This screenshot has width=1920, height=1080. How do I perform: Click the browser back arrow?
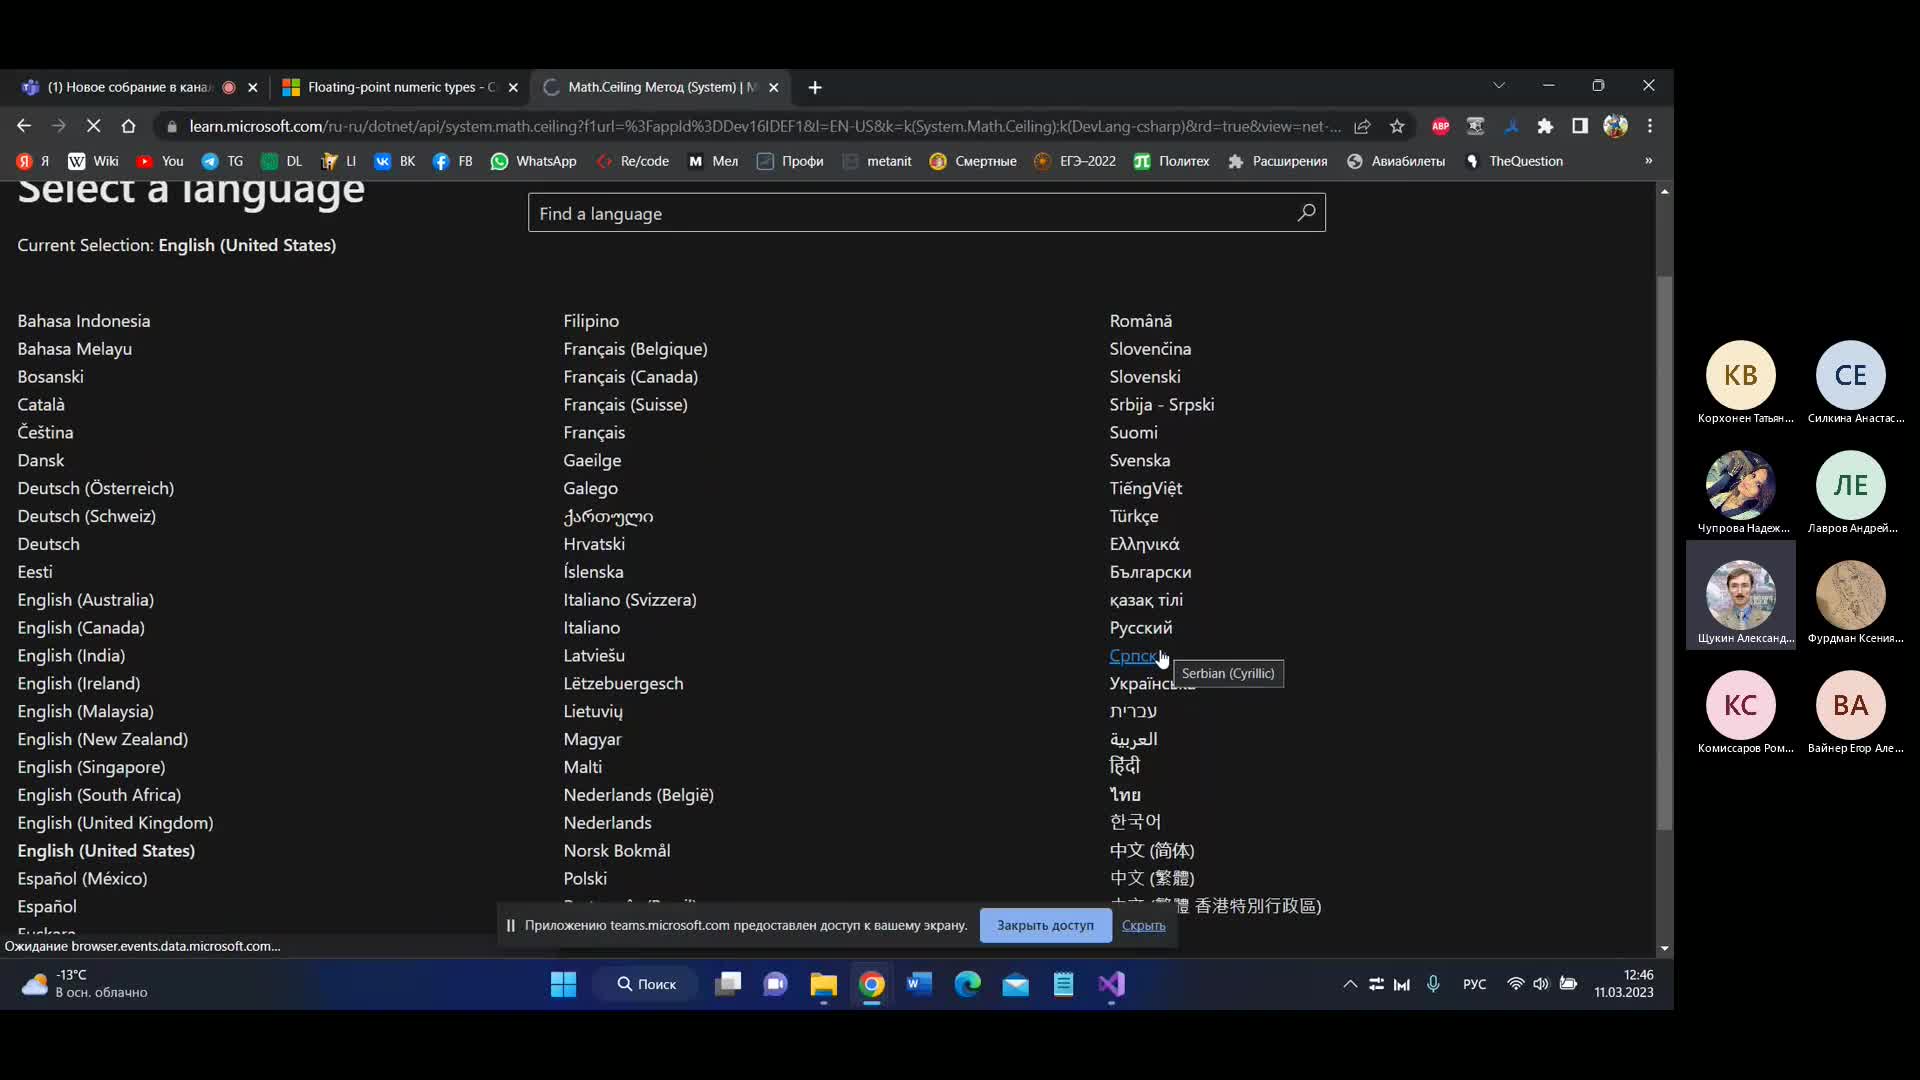pyautogui.click(x=24, y=126)
